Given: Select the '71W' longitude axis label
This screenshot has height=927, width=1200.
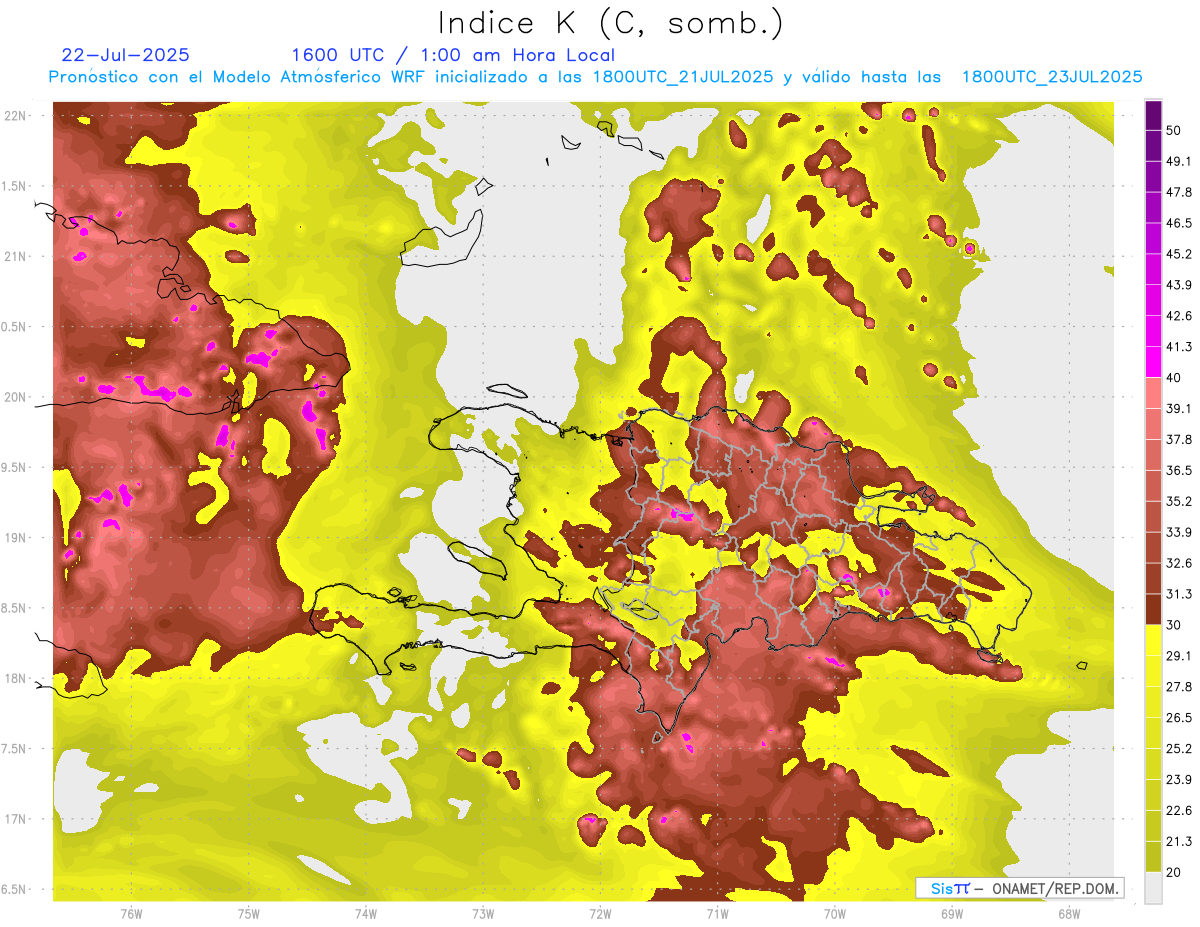Looking at the screenshot, I should (x=717, y=914).
